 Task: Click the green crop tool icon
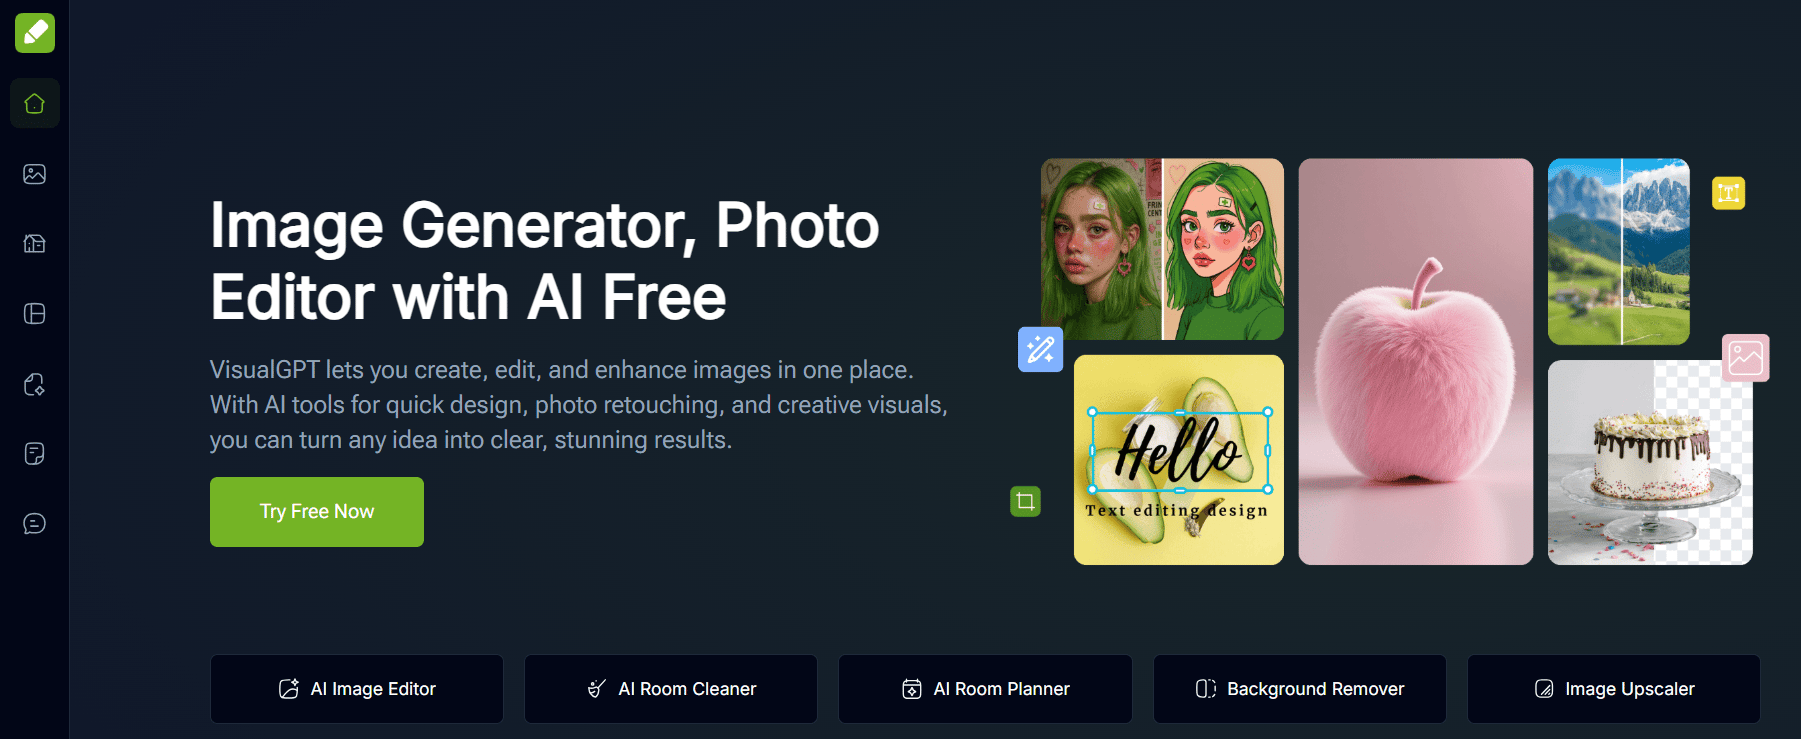(x=1025, y=501)
